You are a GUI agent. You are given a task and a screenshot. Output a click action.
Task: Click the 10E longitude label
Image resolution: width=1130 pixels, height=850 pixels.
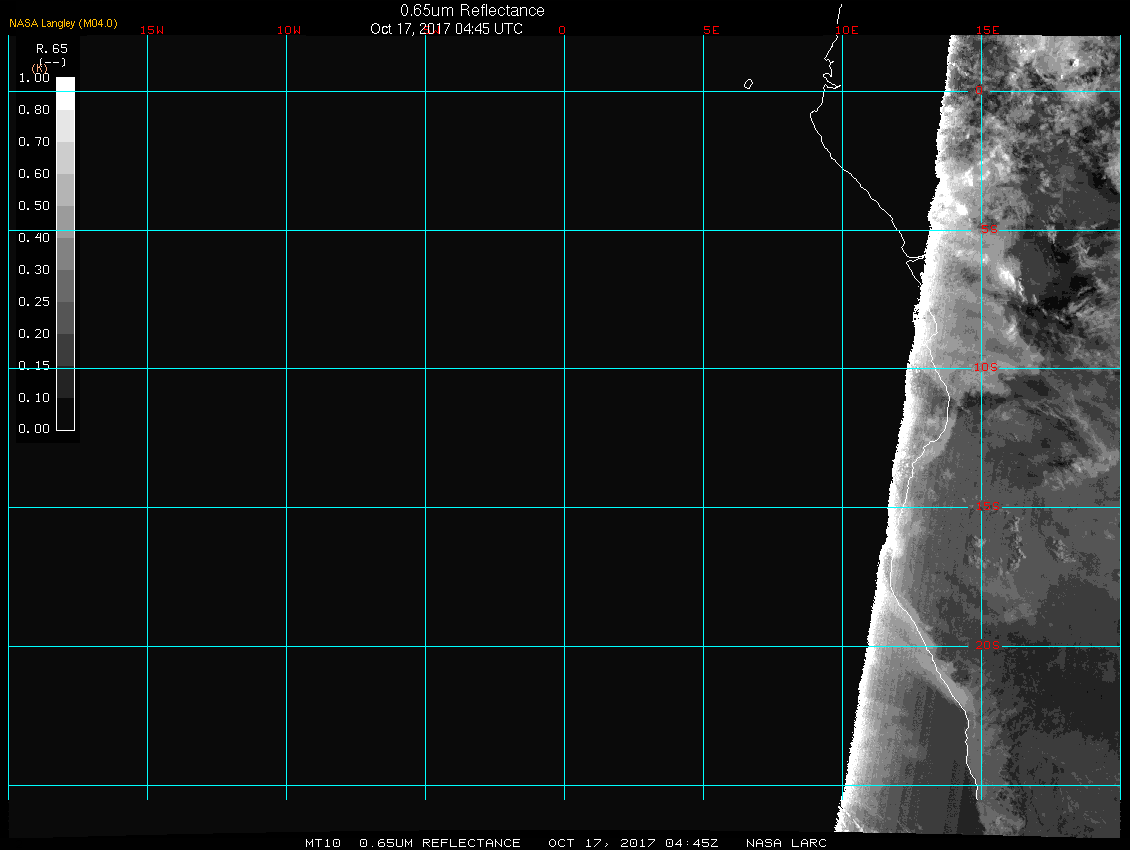click(x=847, y=30)
